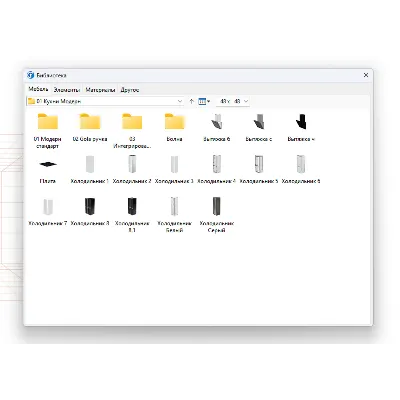Expand the 01 Кухни Модерн path dropdown

click(x=180, y=101)
